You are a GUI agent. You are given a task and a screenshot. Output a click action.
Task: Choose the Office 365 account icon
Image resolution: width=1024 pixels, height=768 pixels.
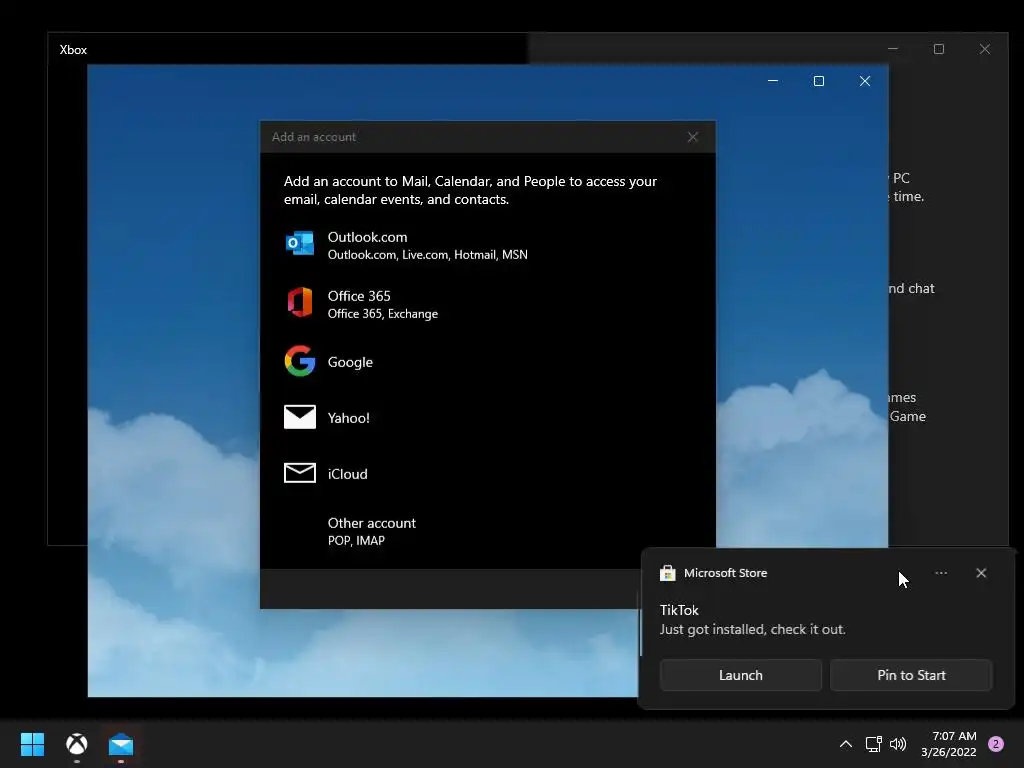click(300, 302)
